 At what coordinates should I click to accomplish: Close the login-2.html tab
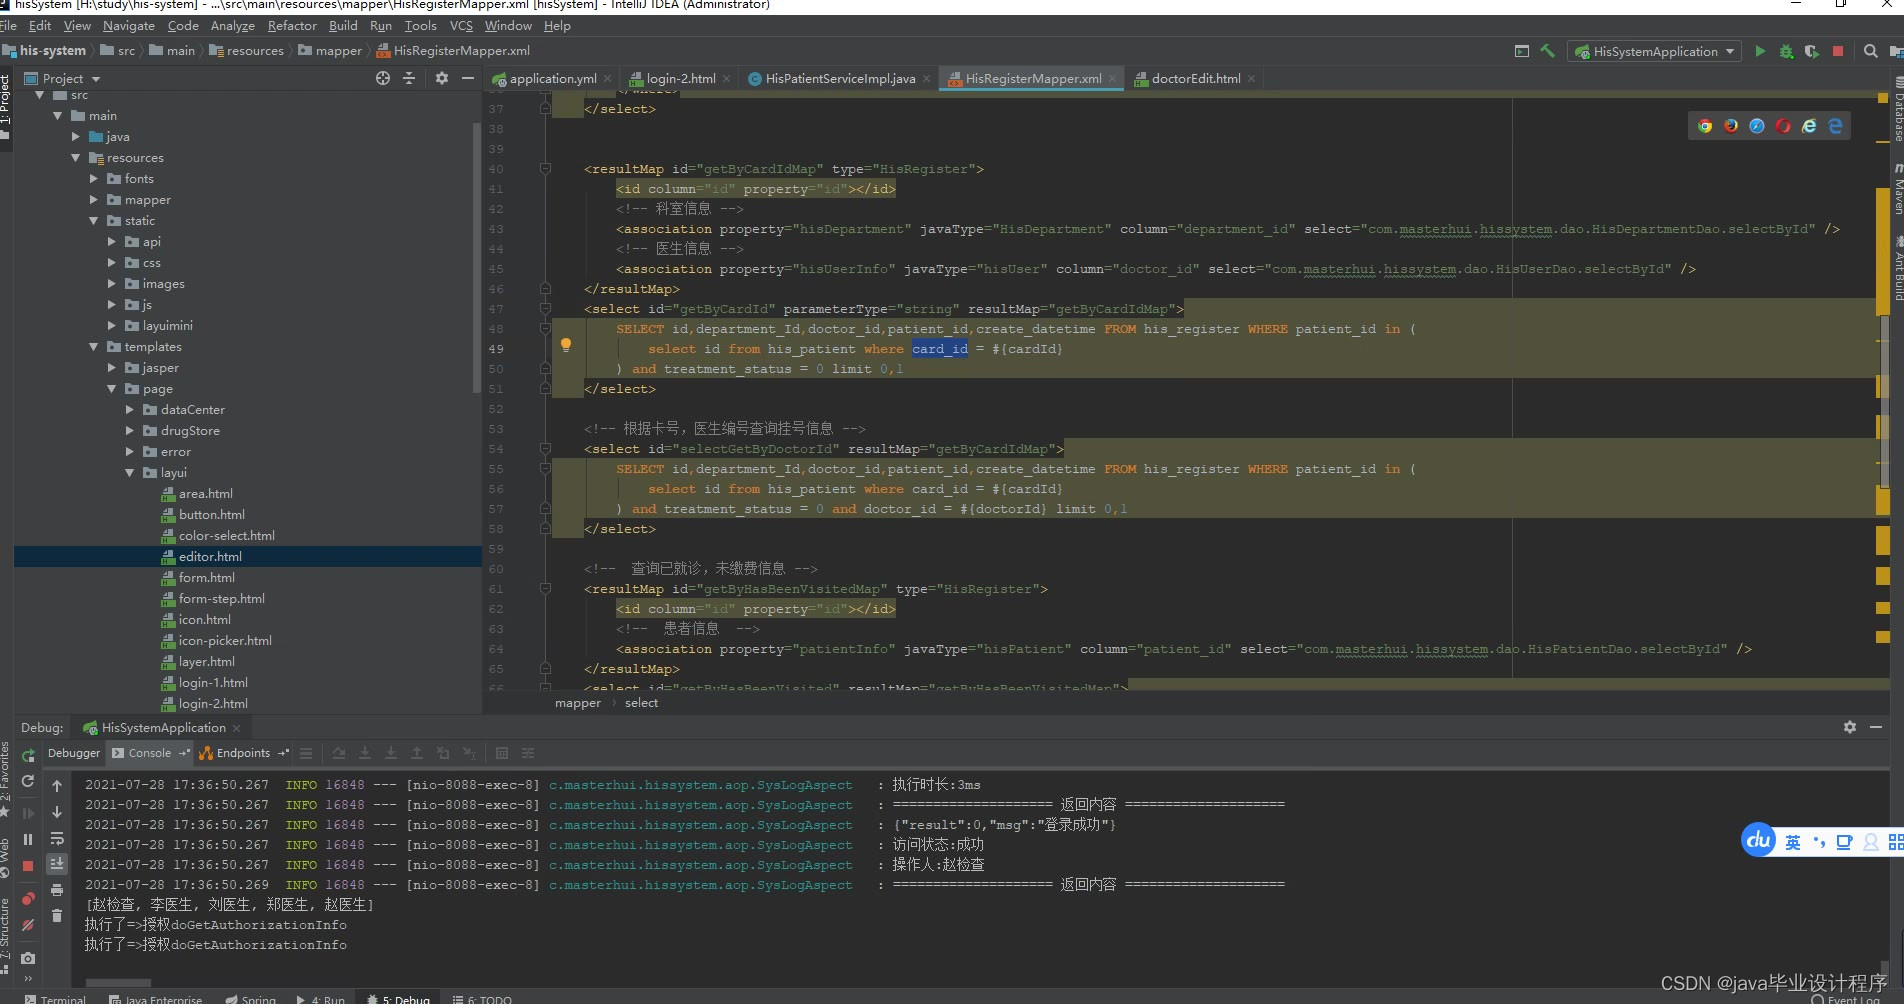726,79
